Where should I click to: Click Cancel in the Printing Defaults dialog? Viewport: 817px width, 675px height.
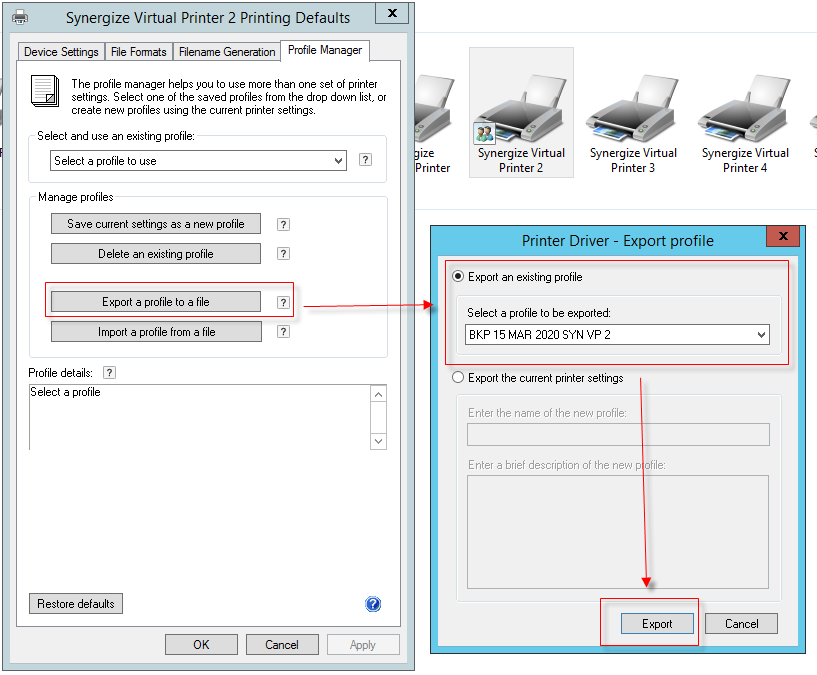tap(282, 645)
